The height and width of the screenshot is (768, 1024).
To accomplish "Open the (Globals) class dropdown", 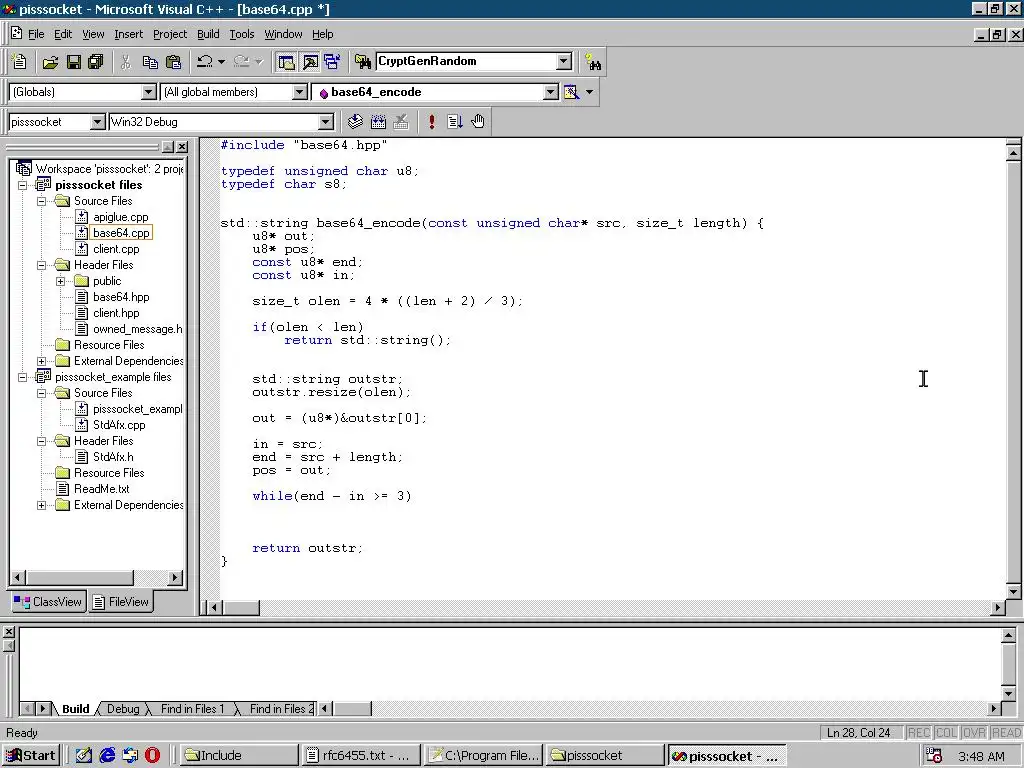I will pos(149,92).
